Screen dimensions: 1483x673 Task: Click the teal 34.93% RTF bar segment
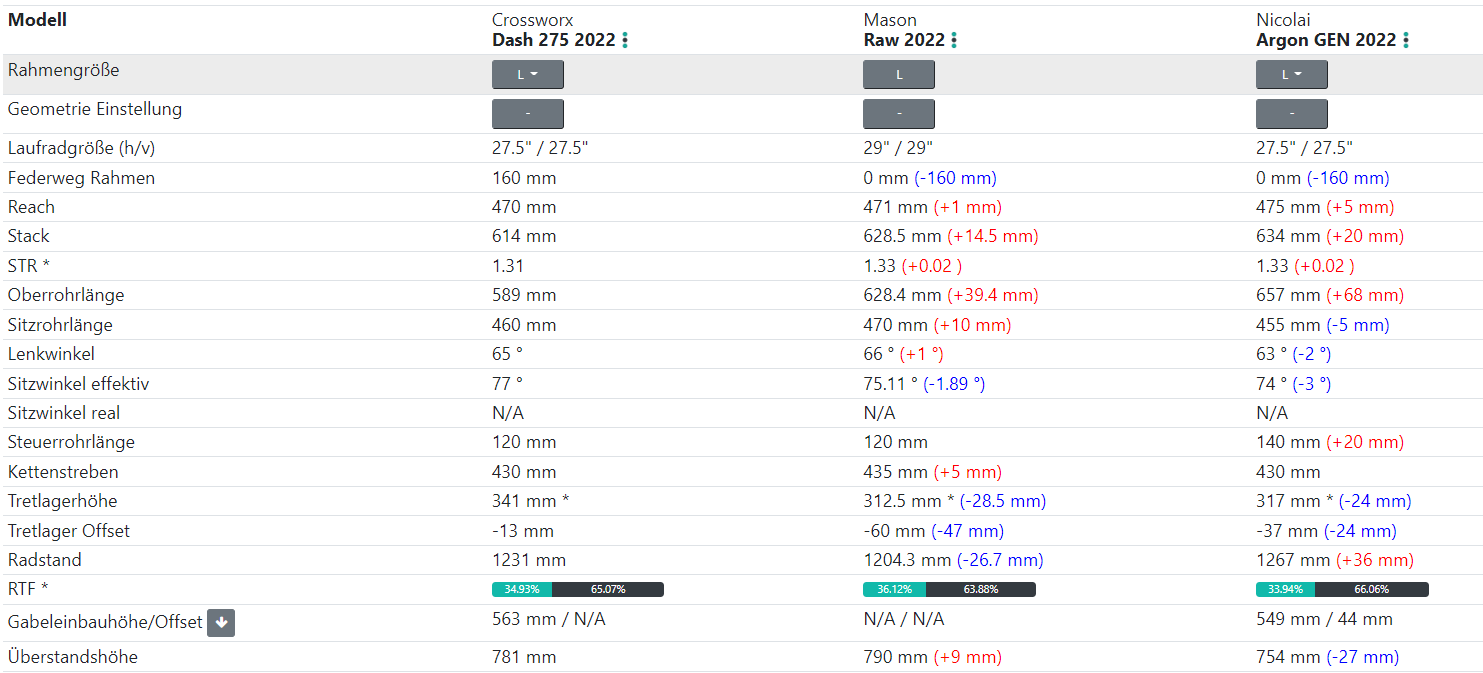[521, 590]
